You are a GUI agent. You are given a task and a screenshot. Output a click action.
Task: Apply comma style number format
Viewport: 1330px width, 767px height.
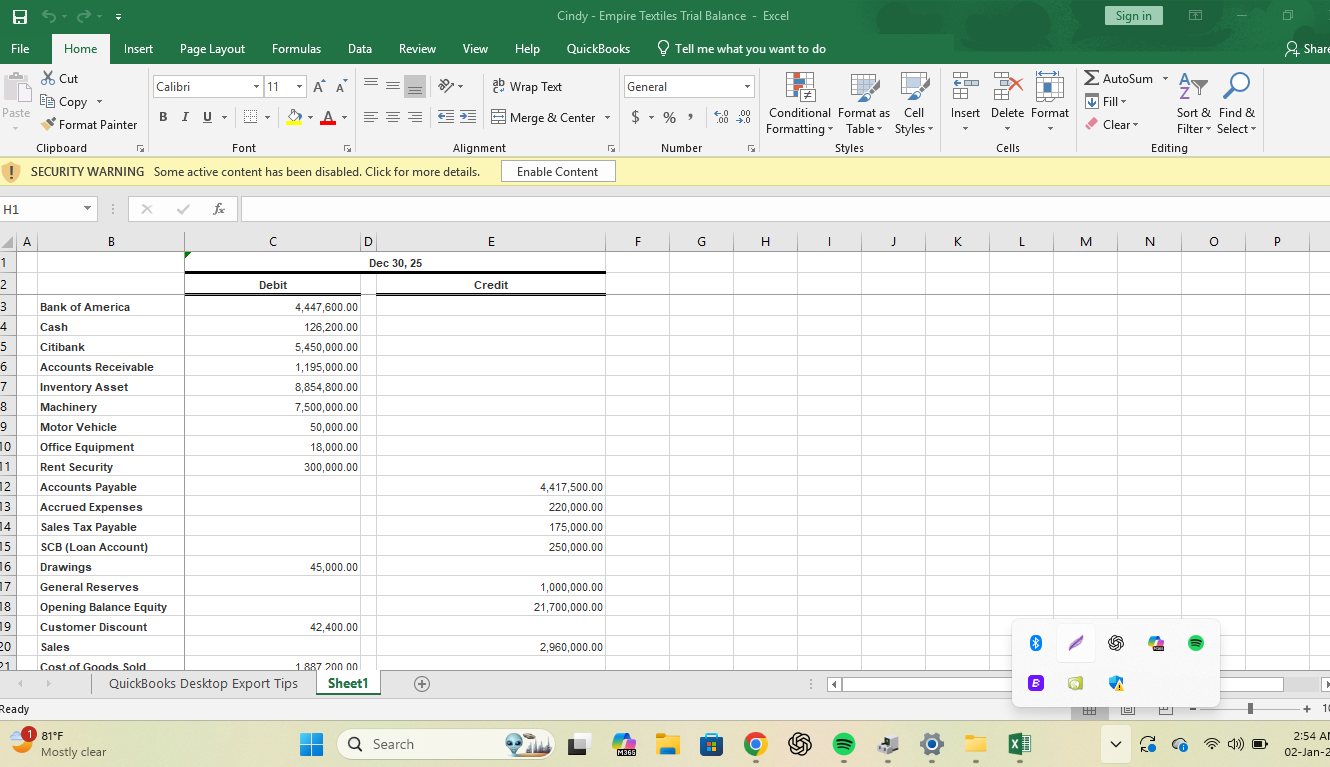coord(689,118)
